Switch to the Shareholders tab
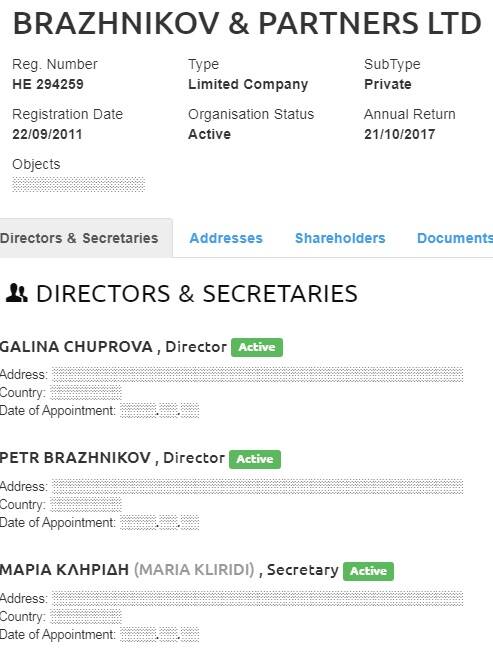The height and width of the screenshot is (657, 493). pos(340,238)
